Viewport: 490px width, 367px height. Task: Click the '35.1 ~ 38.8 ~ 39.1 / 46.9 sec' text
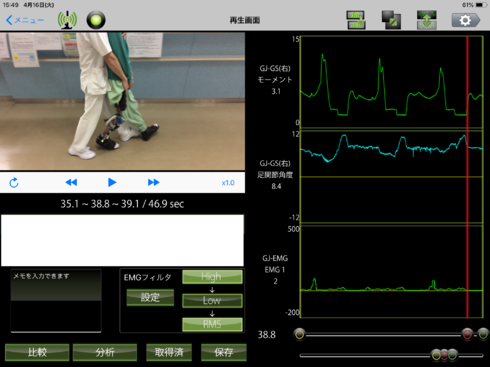[x=122, y=204]
